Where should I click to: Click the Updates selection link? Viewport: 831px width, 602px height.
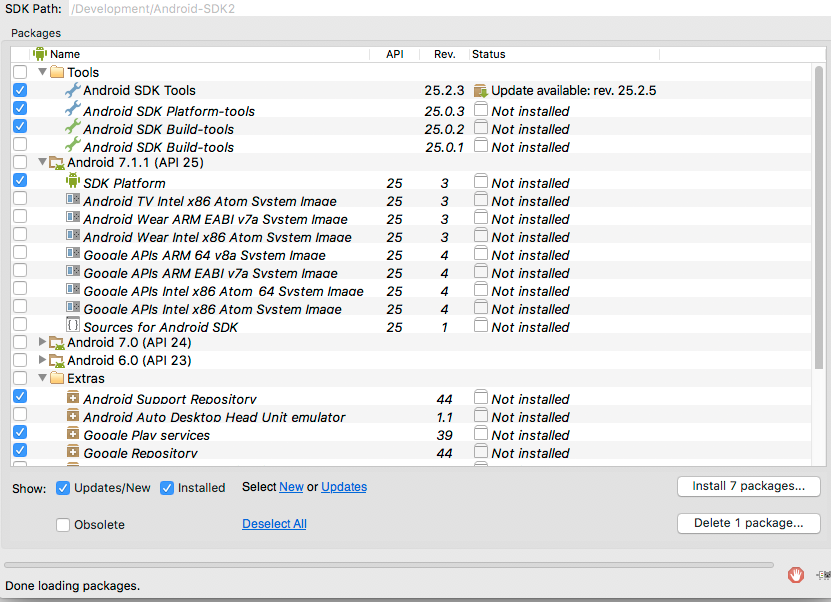click(x=344, y=487)
